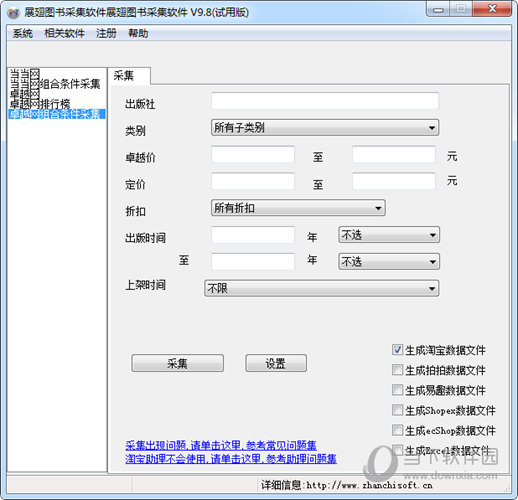
Task: Enable 生成Shopex数据文件 checkbox
Action: 397,410
